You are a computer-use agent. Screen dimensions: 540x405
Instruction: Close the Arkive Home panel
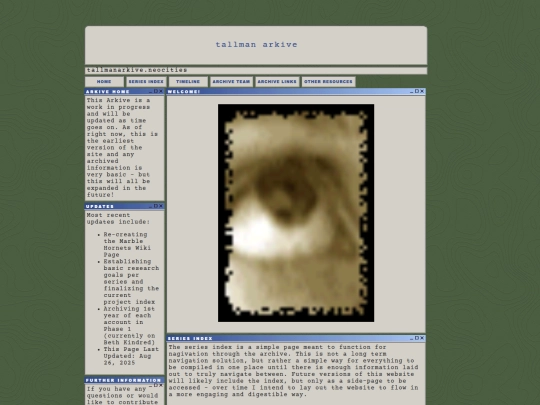[x=161, y=91]
